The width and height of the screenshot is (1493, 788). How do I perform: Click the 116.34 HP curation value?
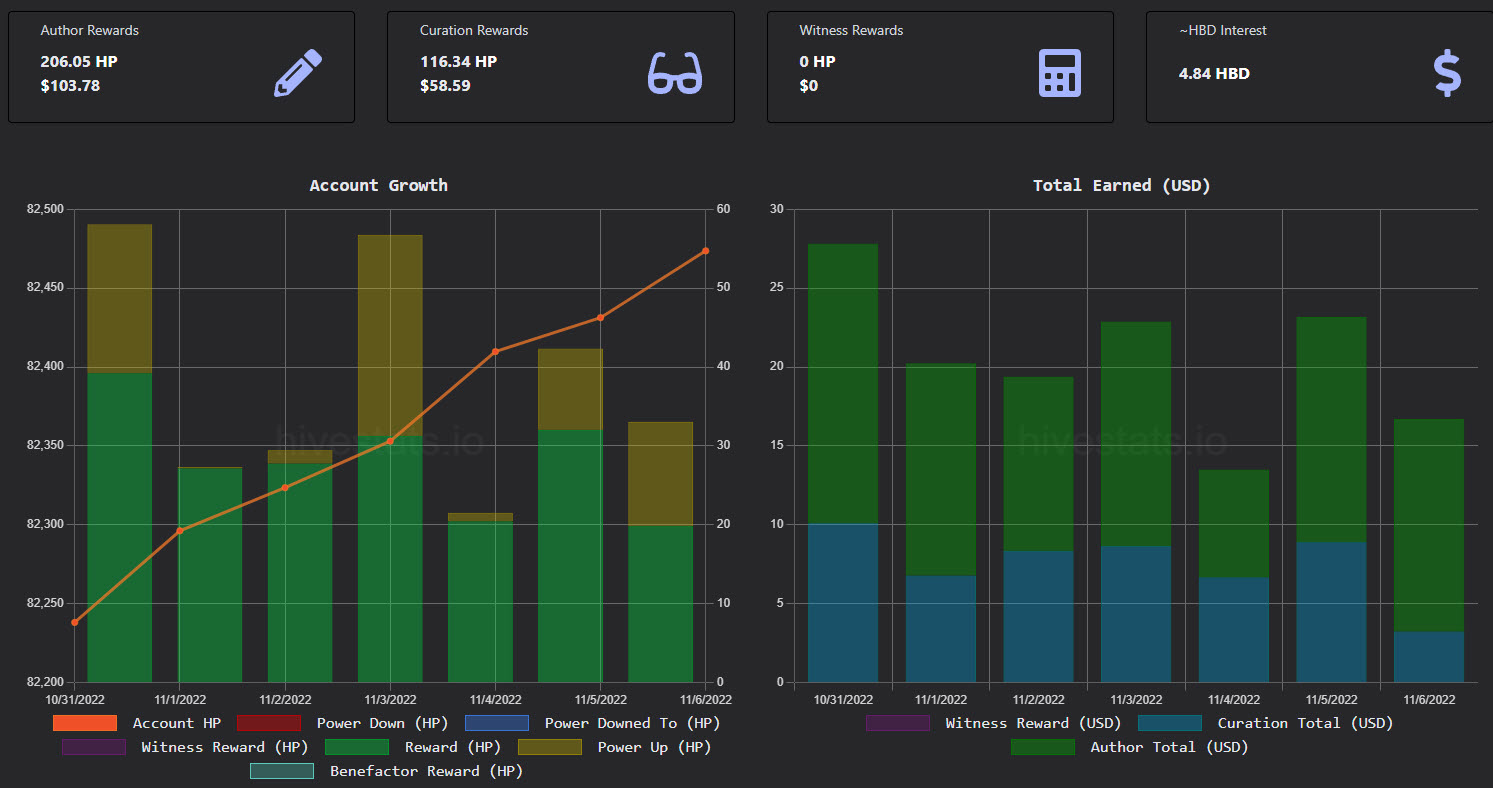click(x=458, y=61)
